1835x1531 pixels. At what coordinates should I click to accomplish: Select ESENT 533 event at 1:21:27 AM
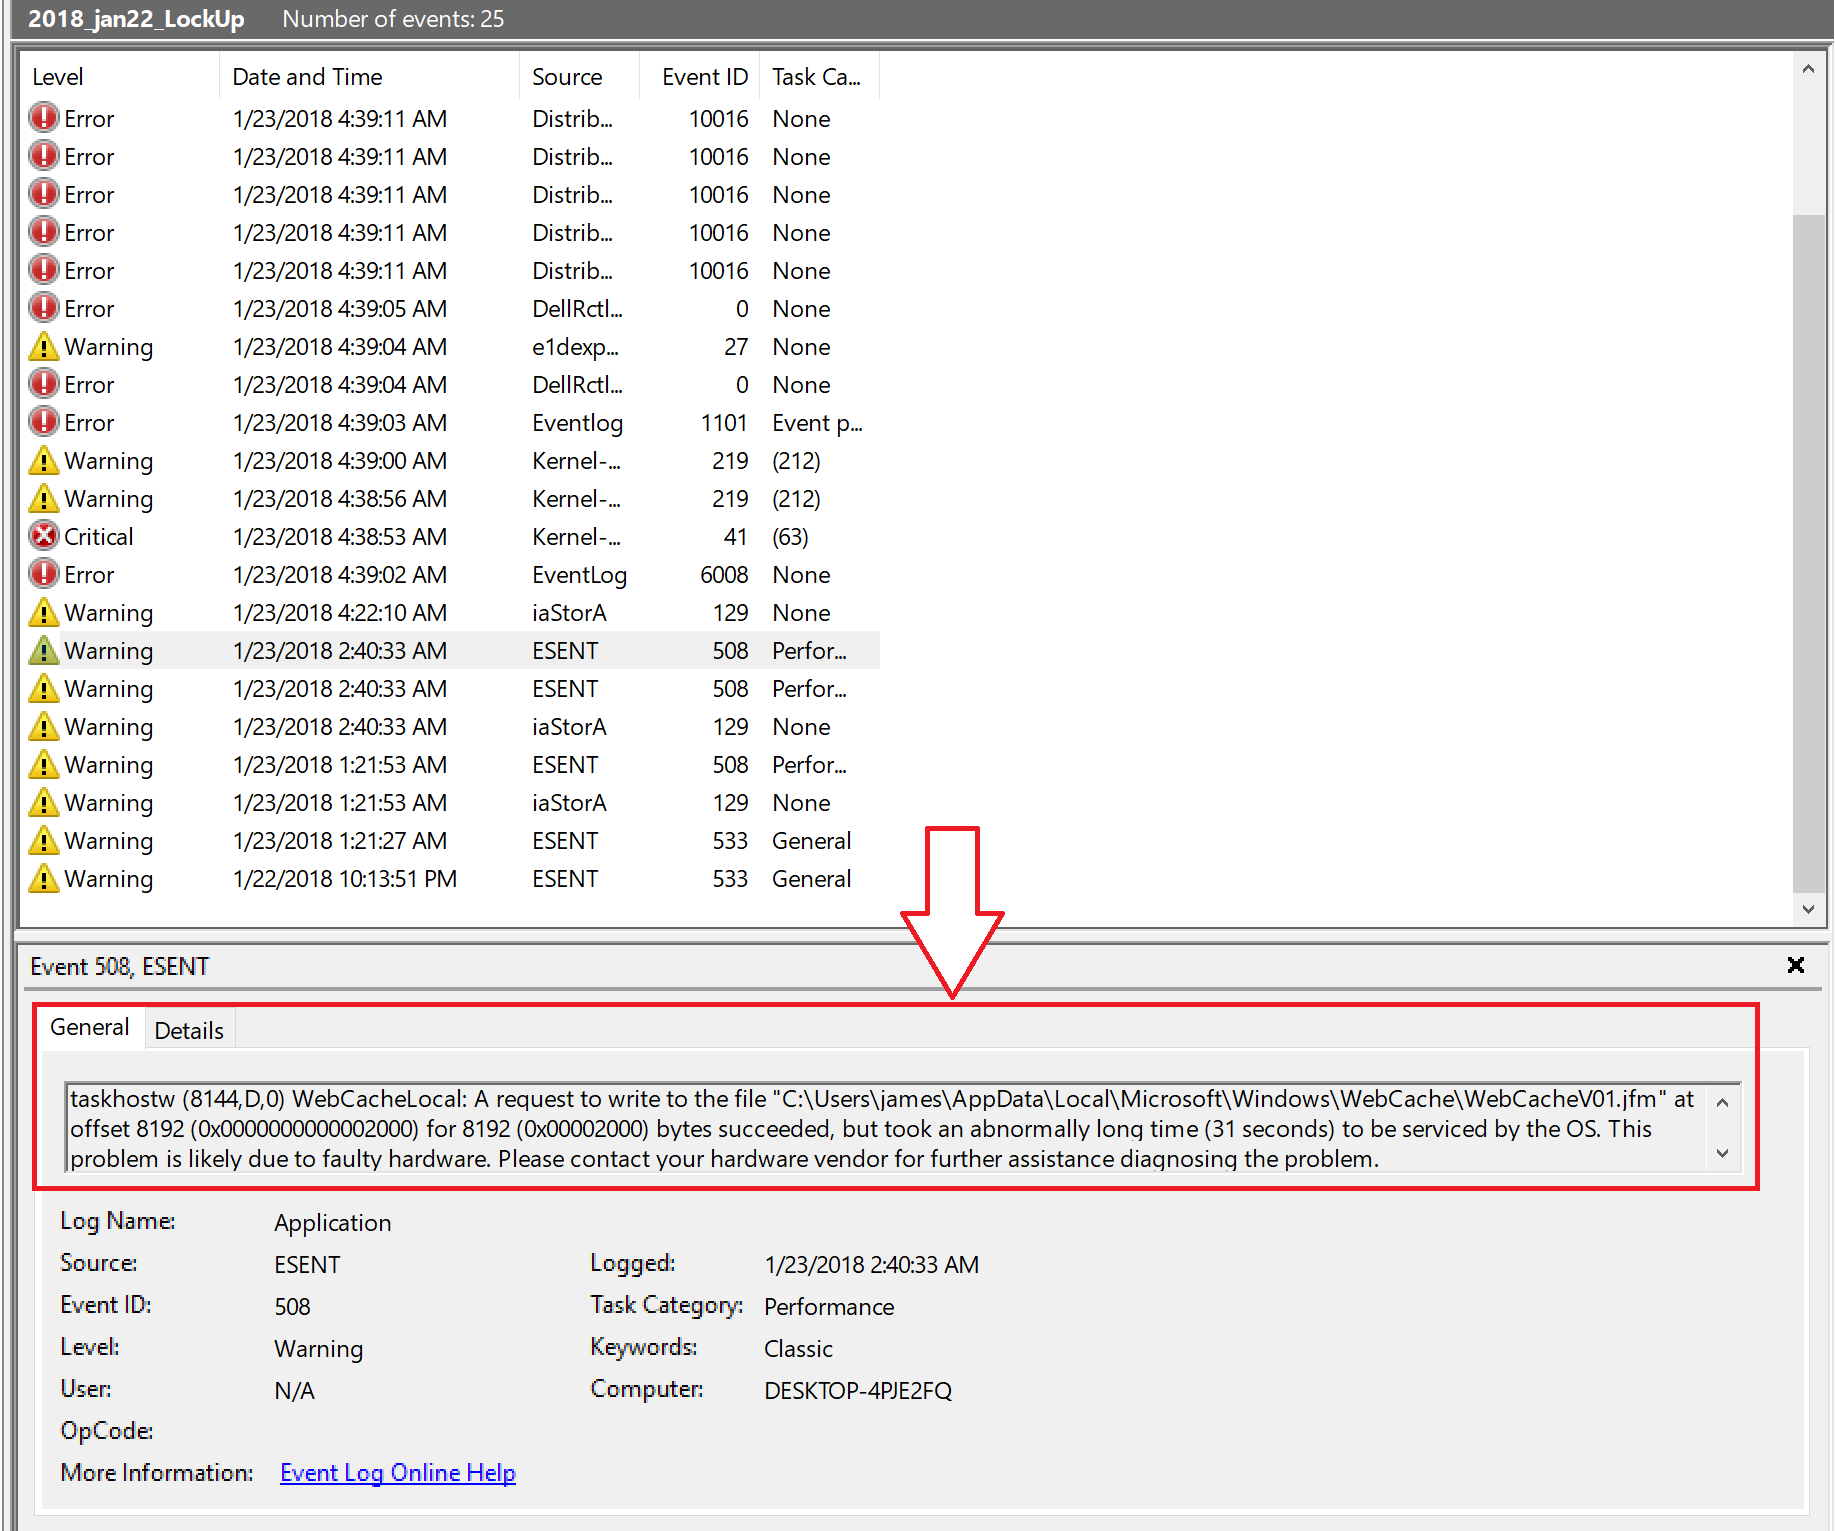tap(450, 841)
